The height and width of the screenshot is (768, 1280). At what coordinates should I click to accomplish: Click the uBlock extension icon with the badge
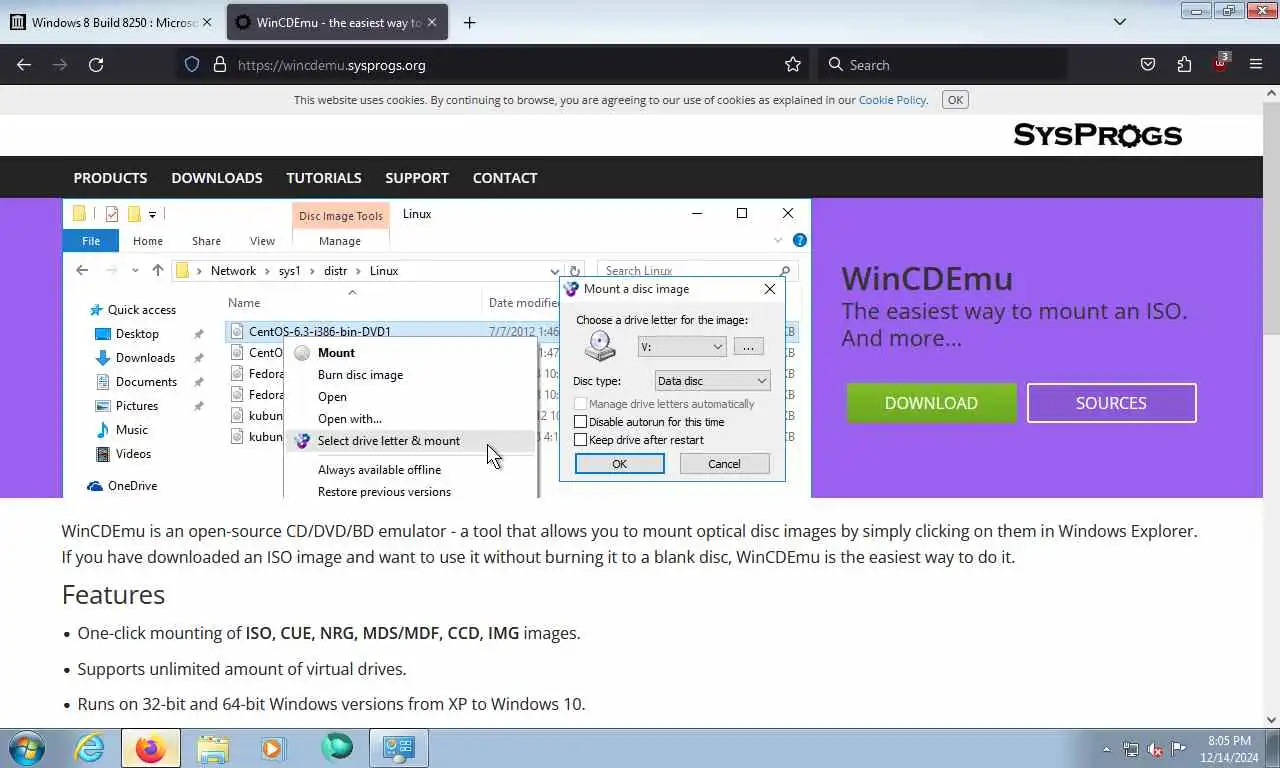point(1220,63)
